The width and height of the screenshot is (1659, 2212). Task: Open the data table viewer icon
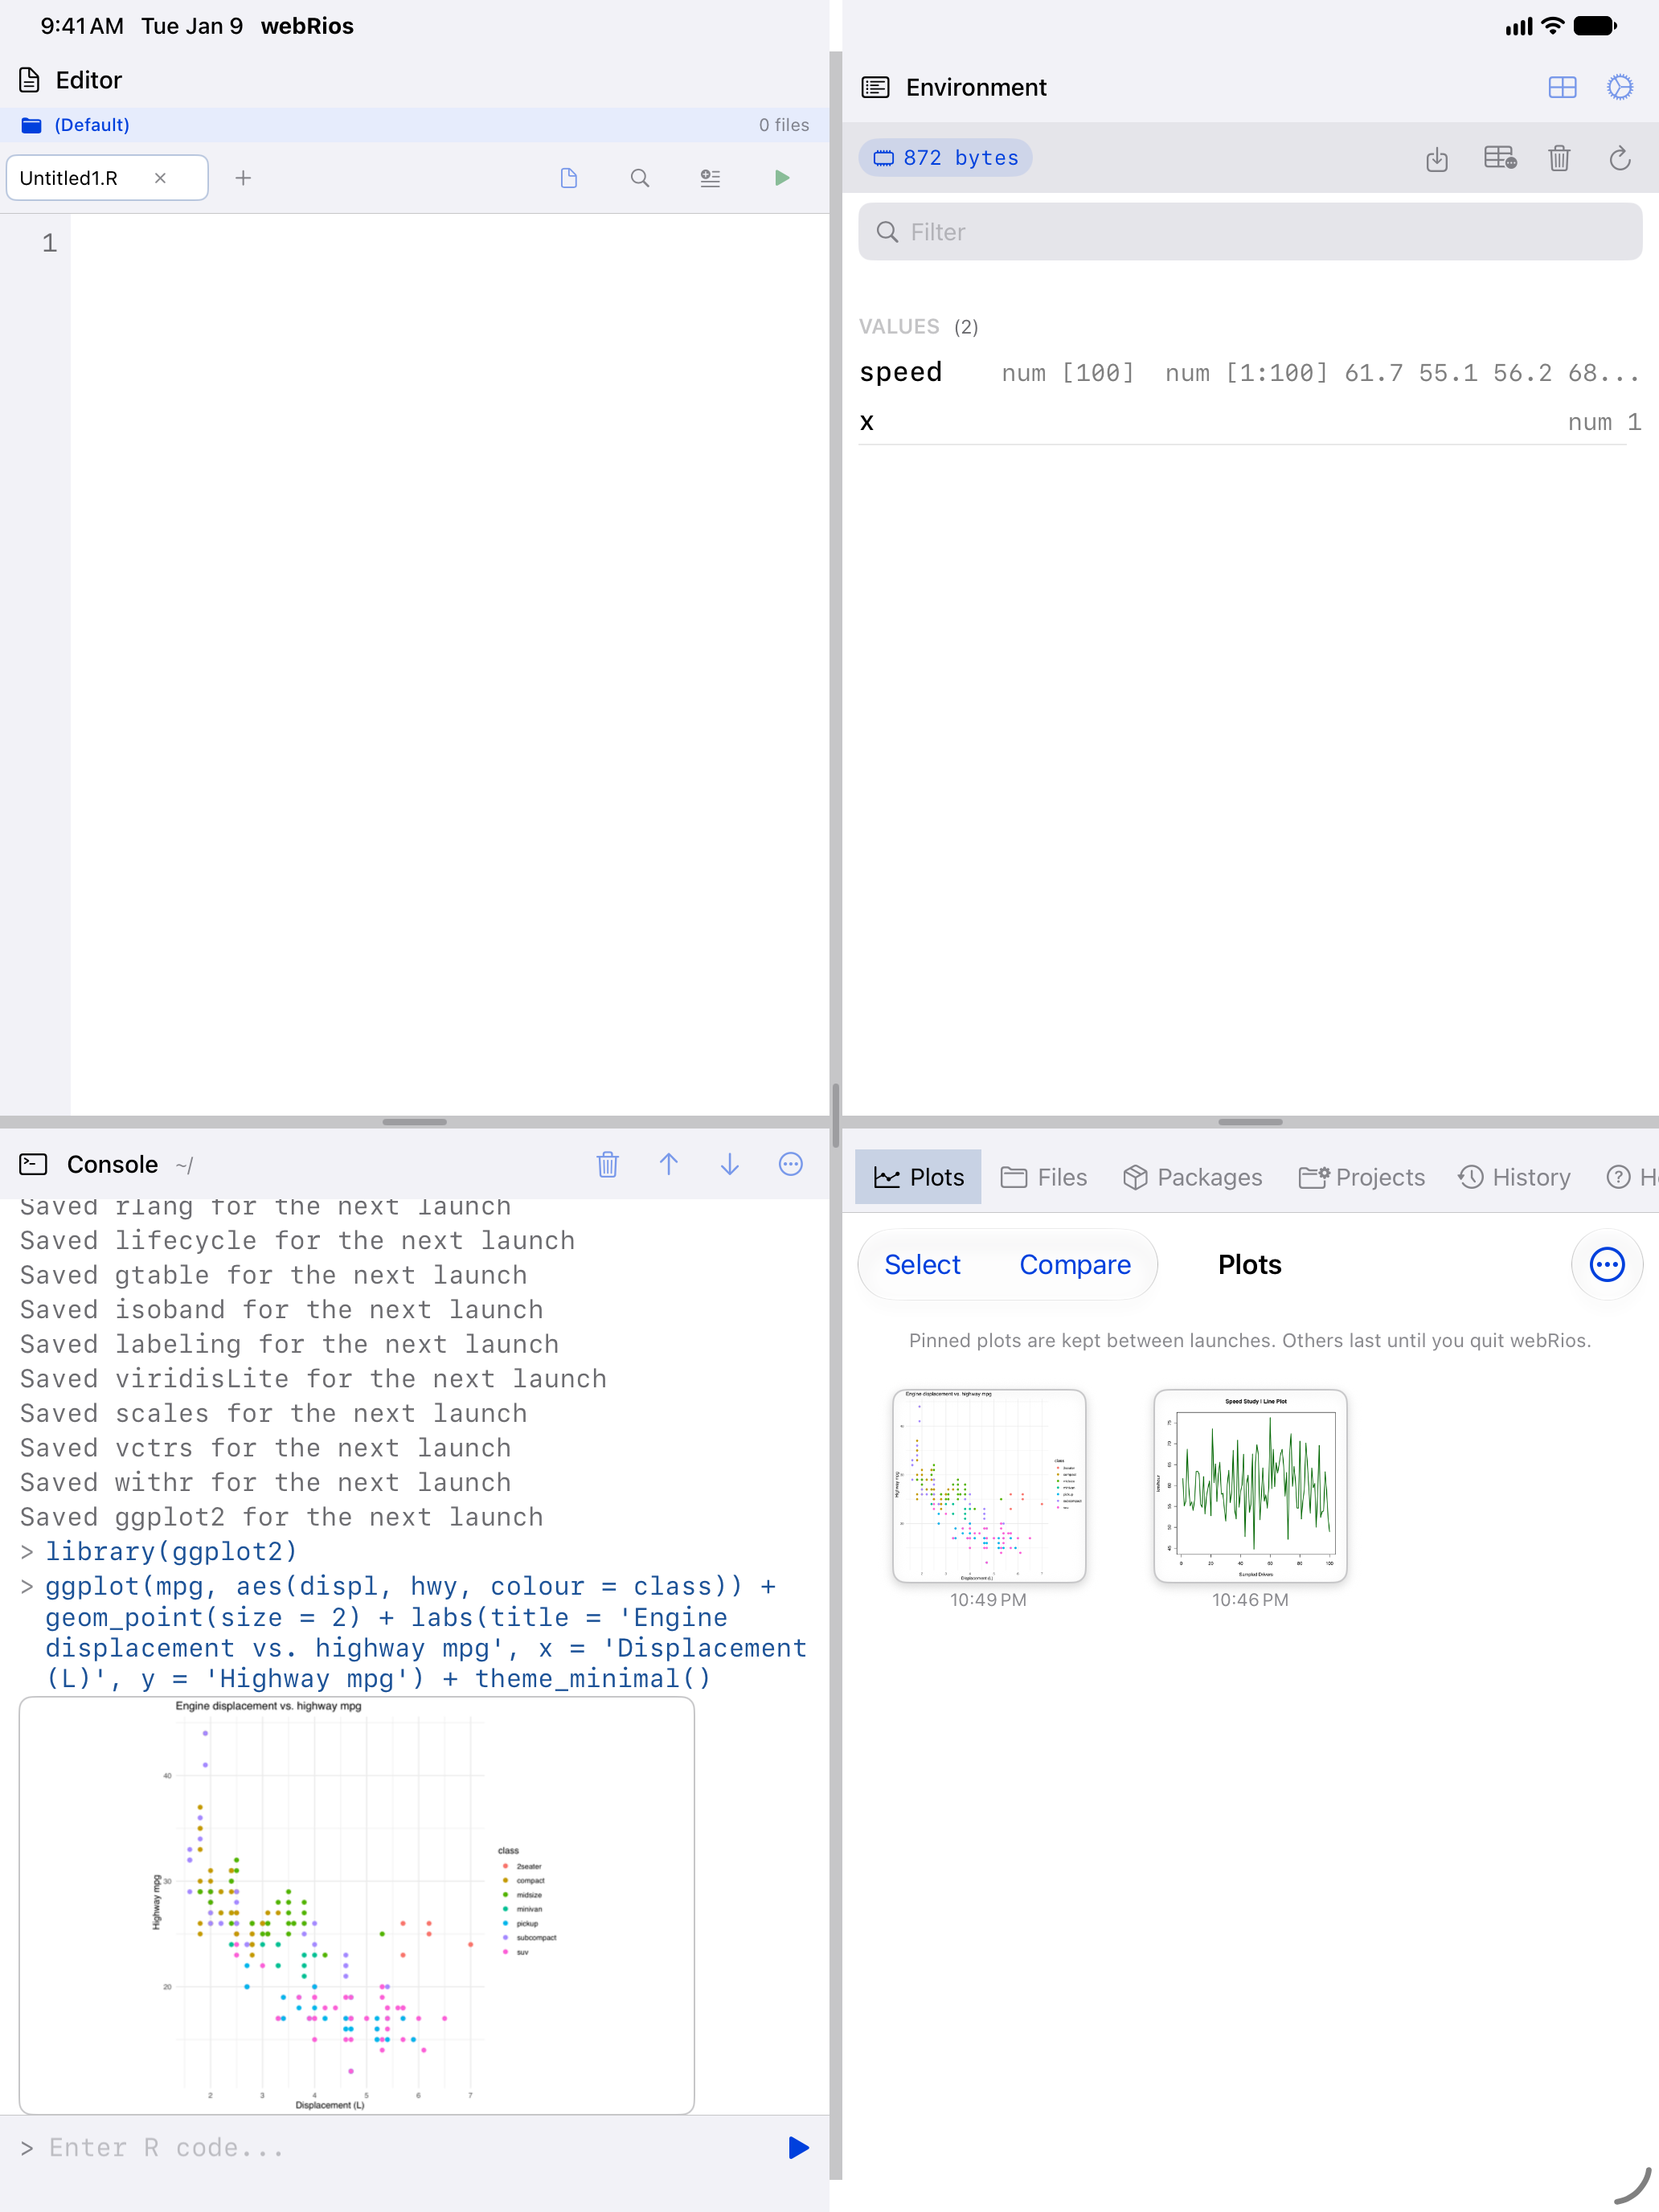(1499, 158)
